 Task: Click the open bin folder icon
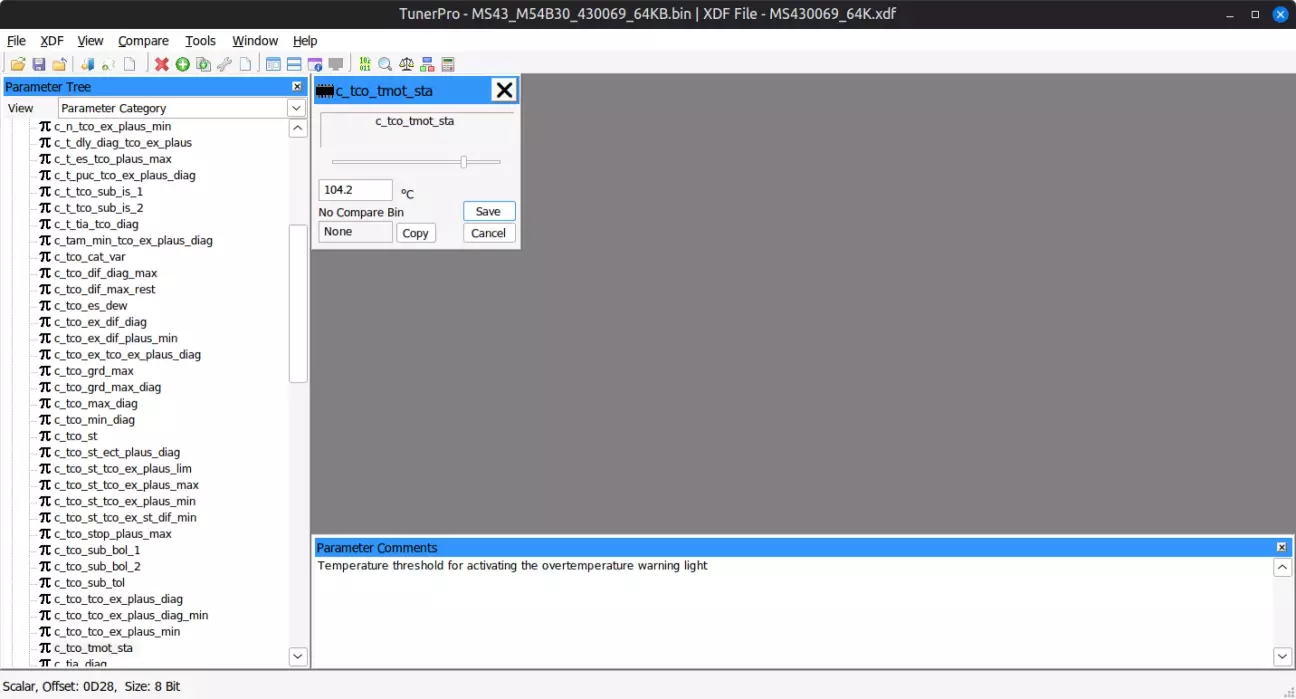pos(18,65)
